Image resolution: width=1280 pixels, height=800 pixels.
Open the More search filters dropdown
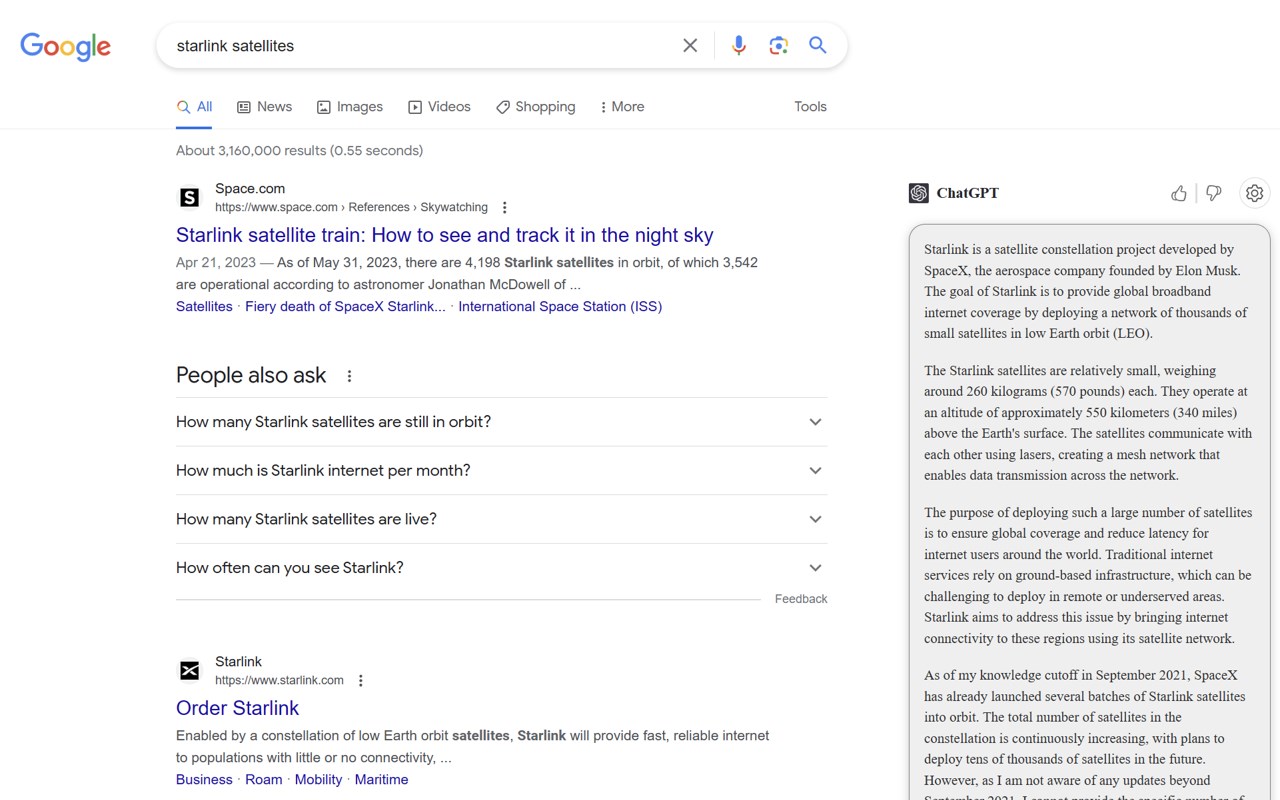[x=621, y=107]
